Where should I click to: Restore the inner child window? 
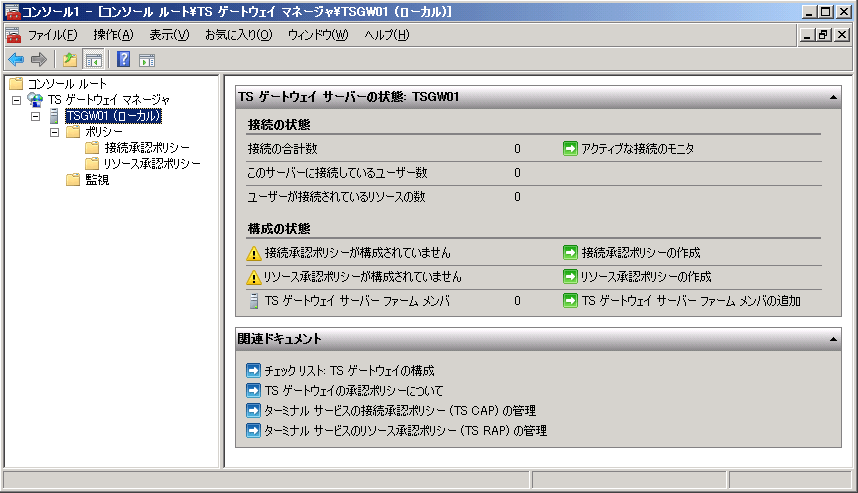tap(824, 35)
